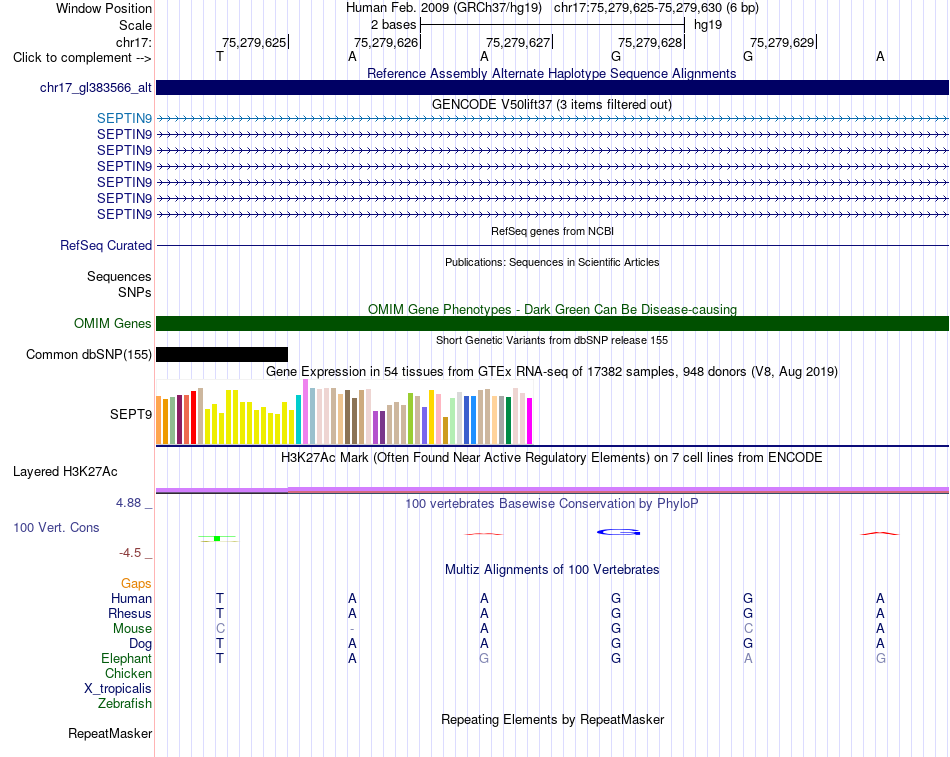
Task: Click the 'Human Feb. 2009 (GRCh37/hg19)' header text
Action: pyautogui.click(x=443, y=8)
